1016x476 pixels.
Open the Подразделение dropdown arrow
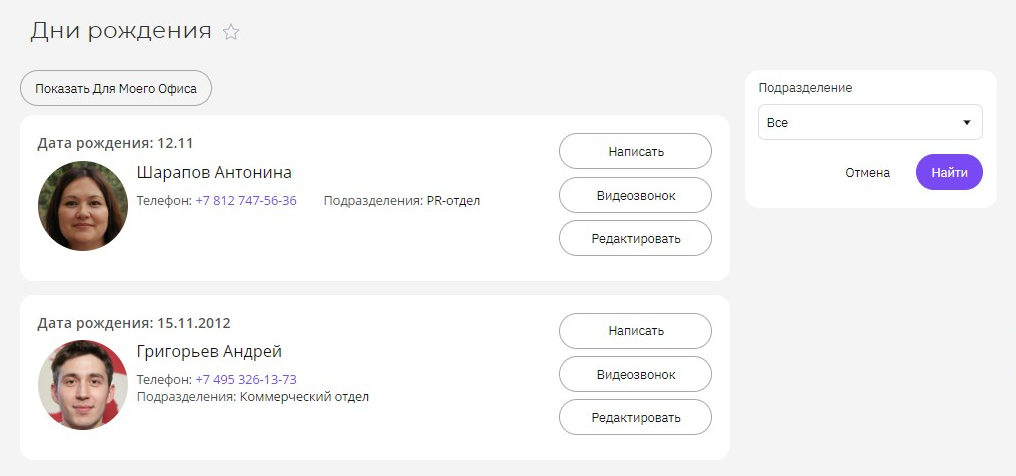pos(967,122)
